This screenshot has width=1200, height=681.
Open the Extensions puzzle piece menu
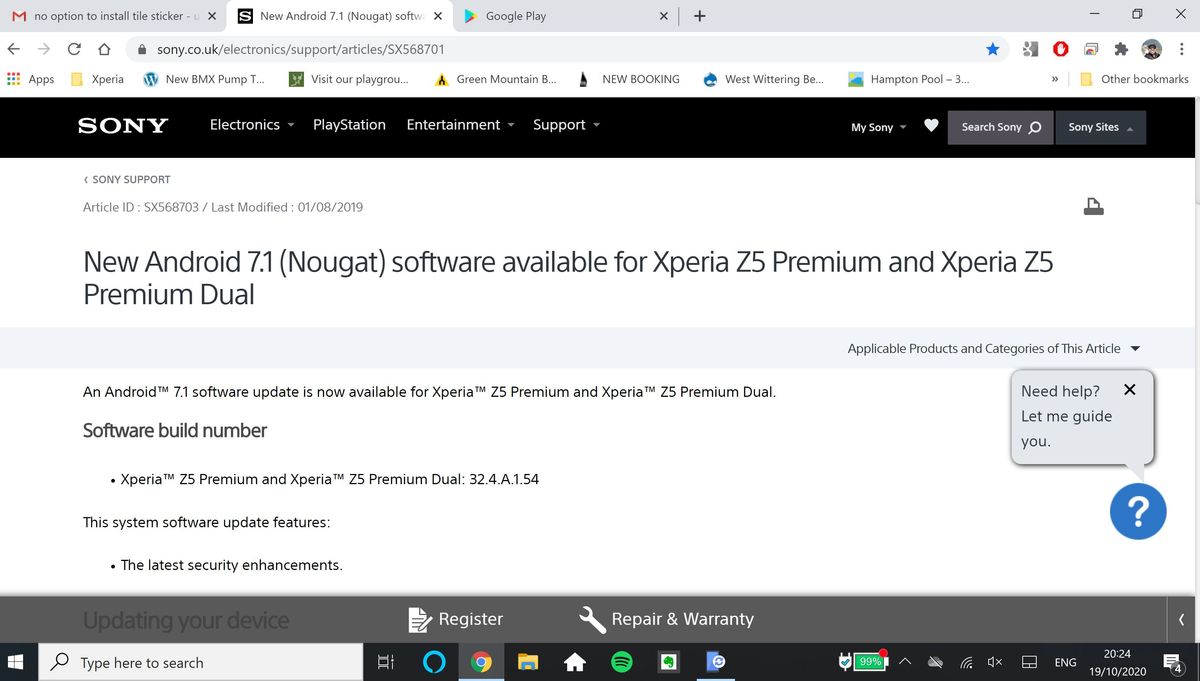pyautogui.click(x=1121, y=48)
